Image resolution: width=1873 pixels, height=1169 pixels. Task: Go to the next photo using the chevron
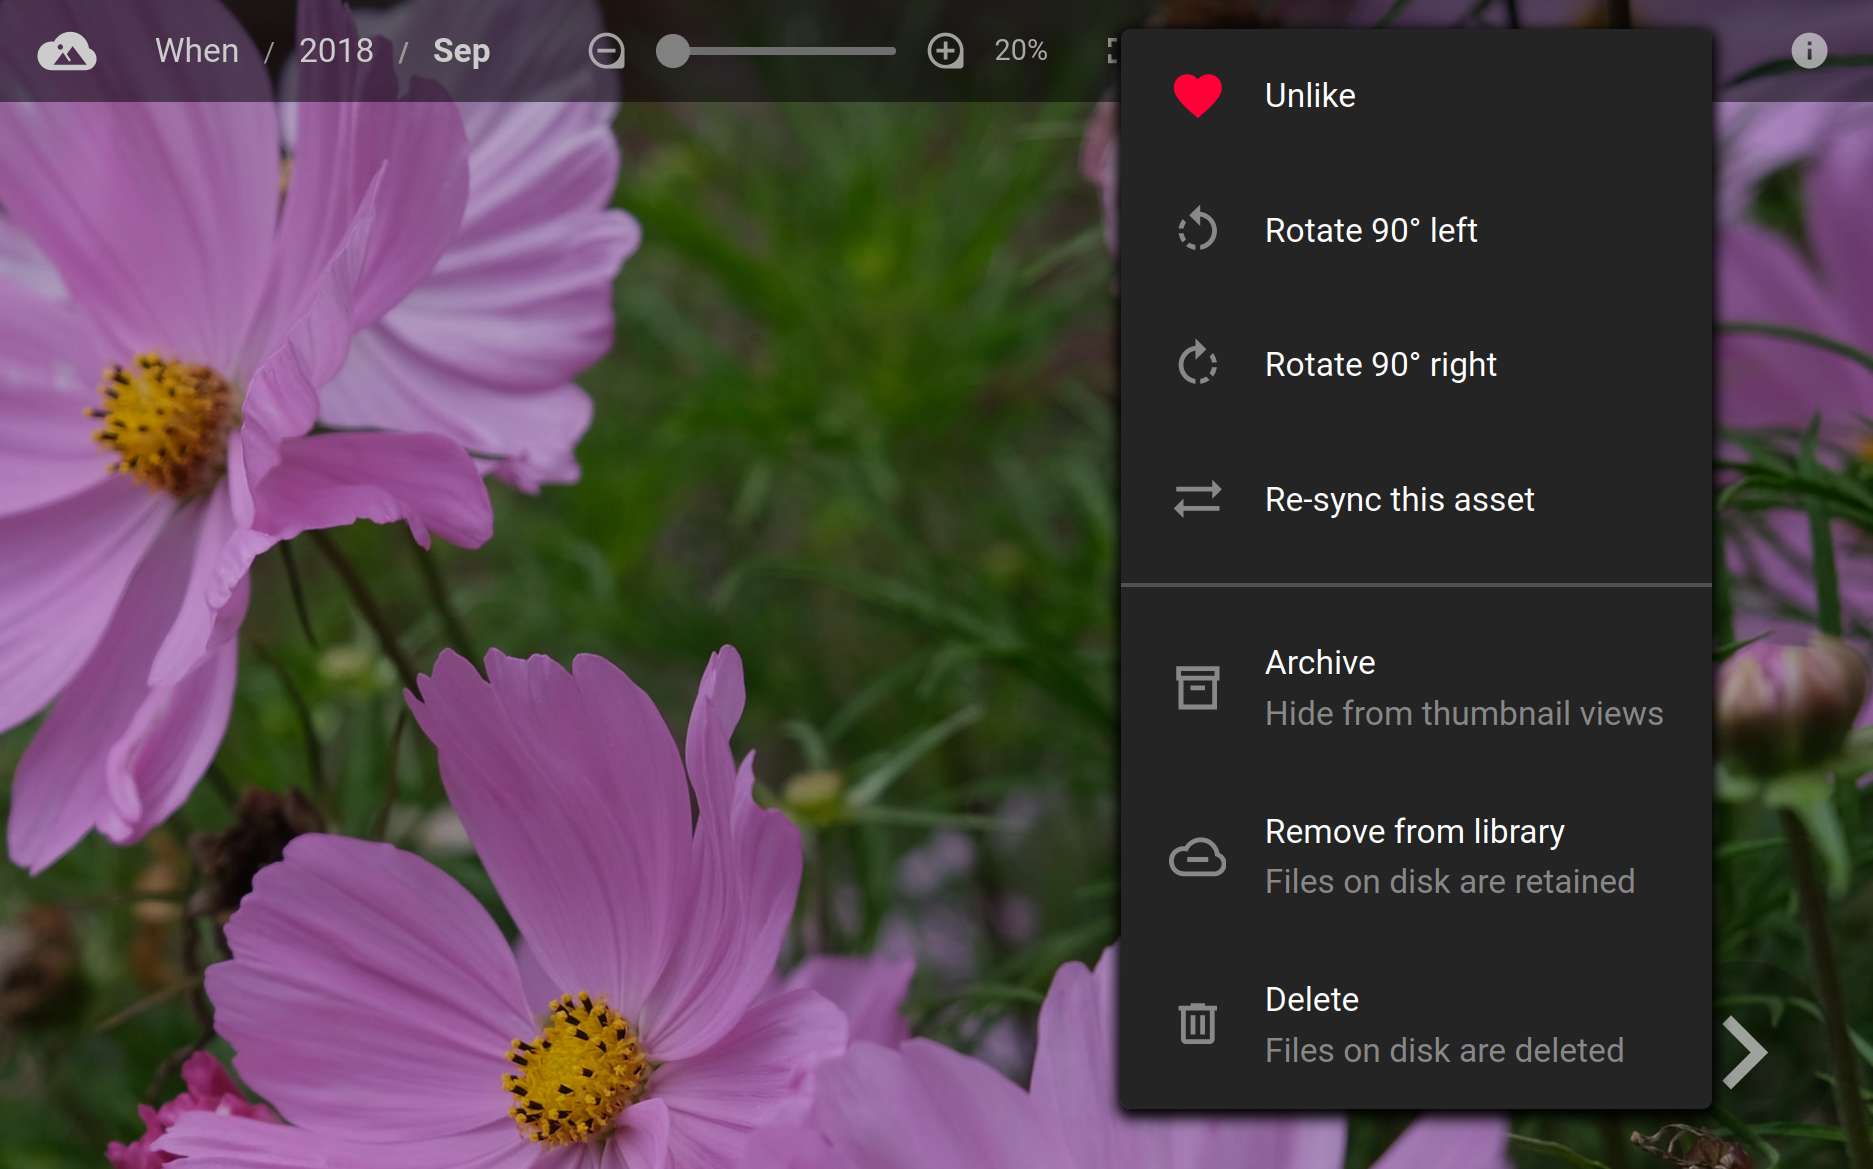pos(1745,1052)
